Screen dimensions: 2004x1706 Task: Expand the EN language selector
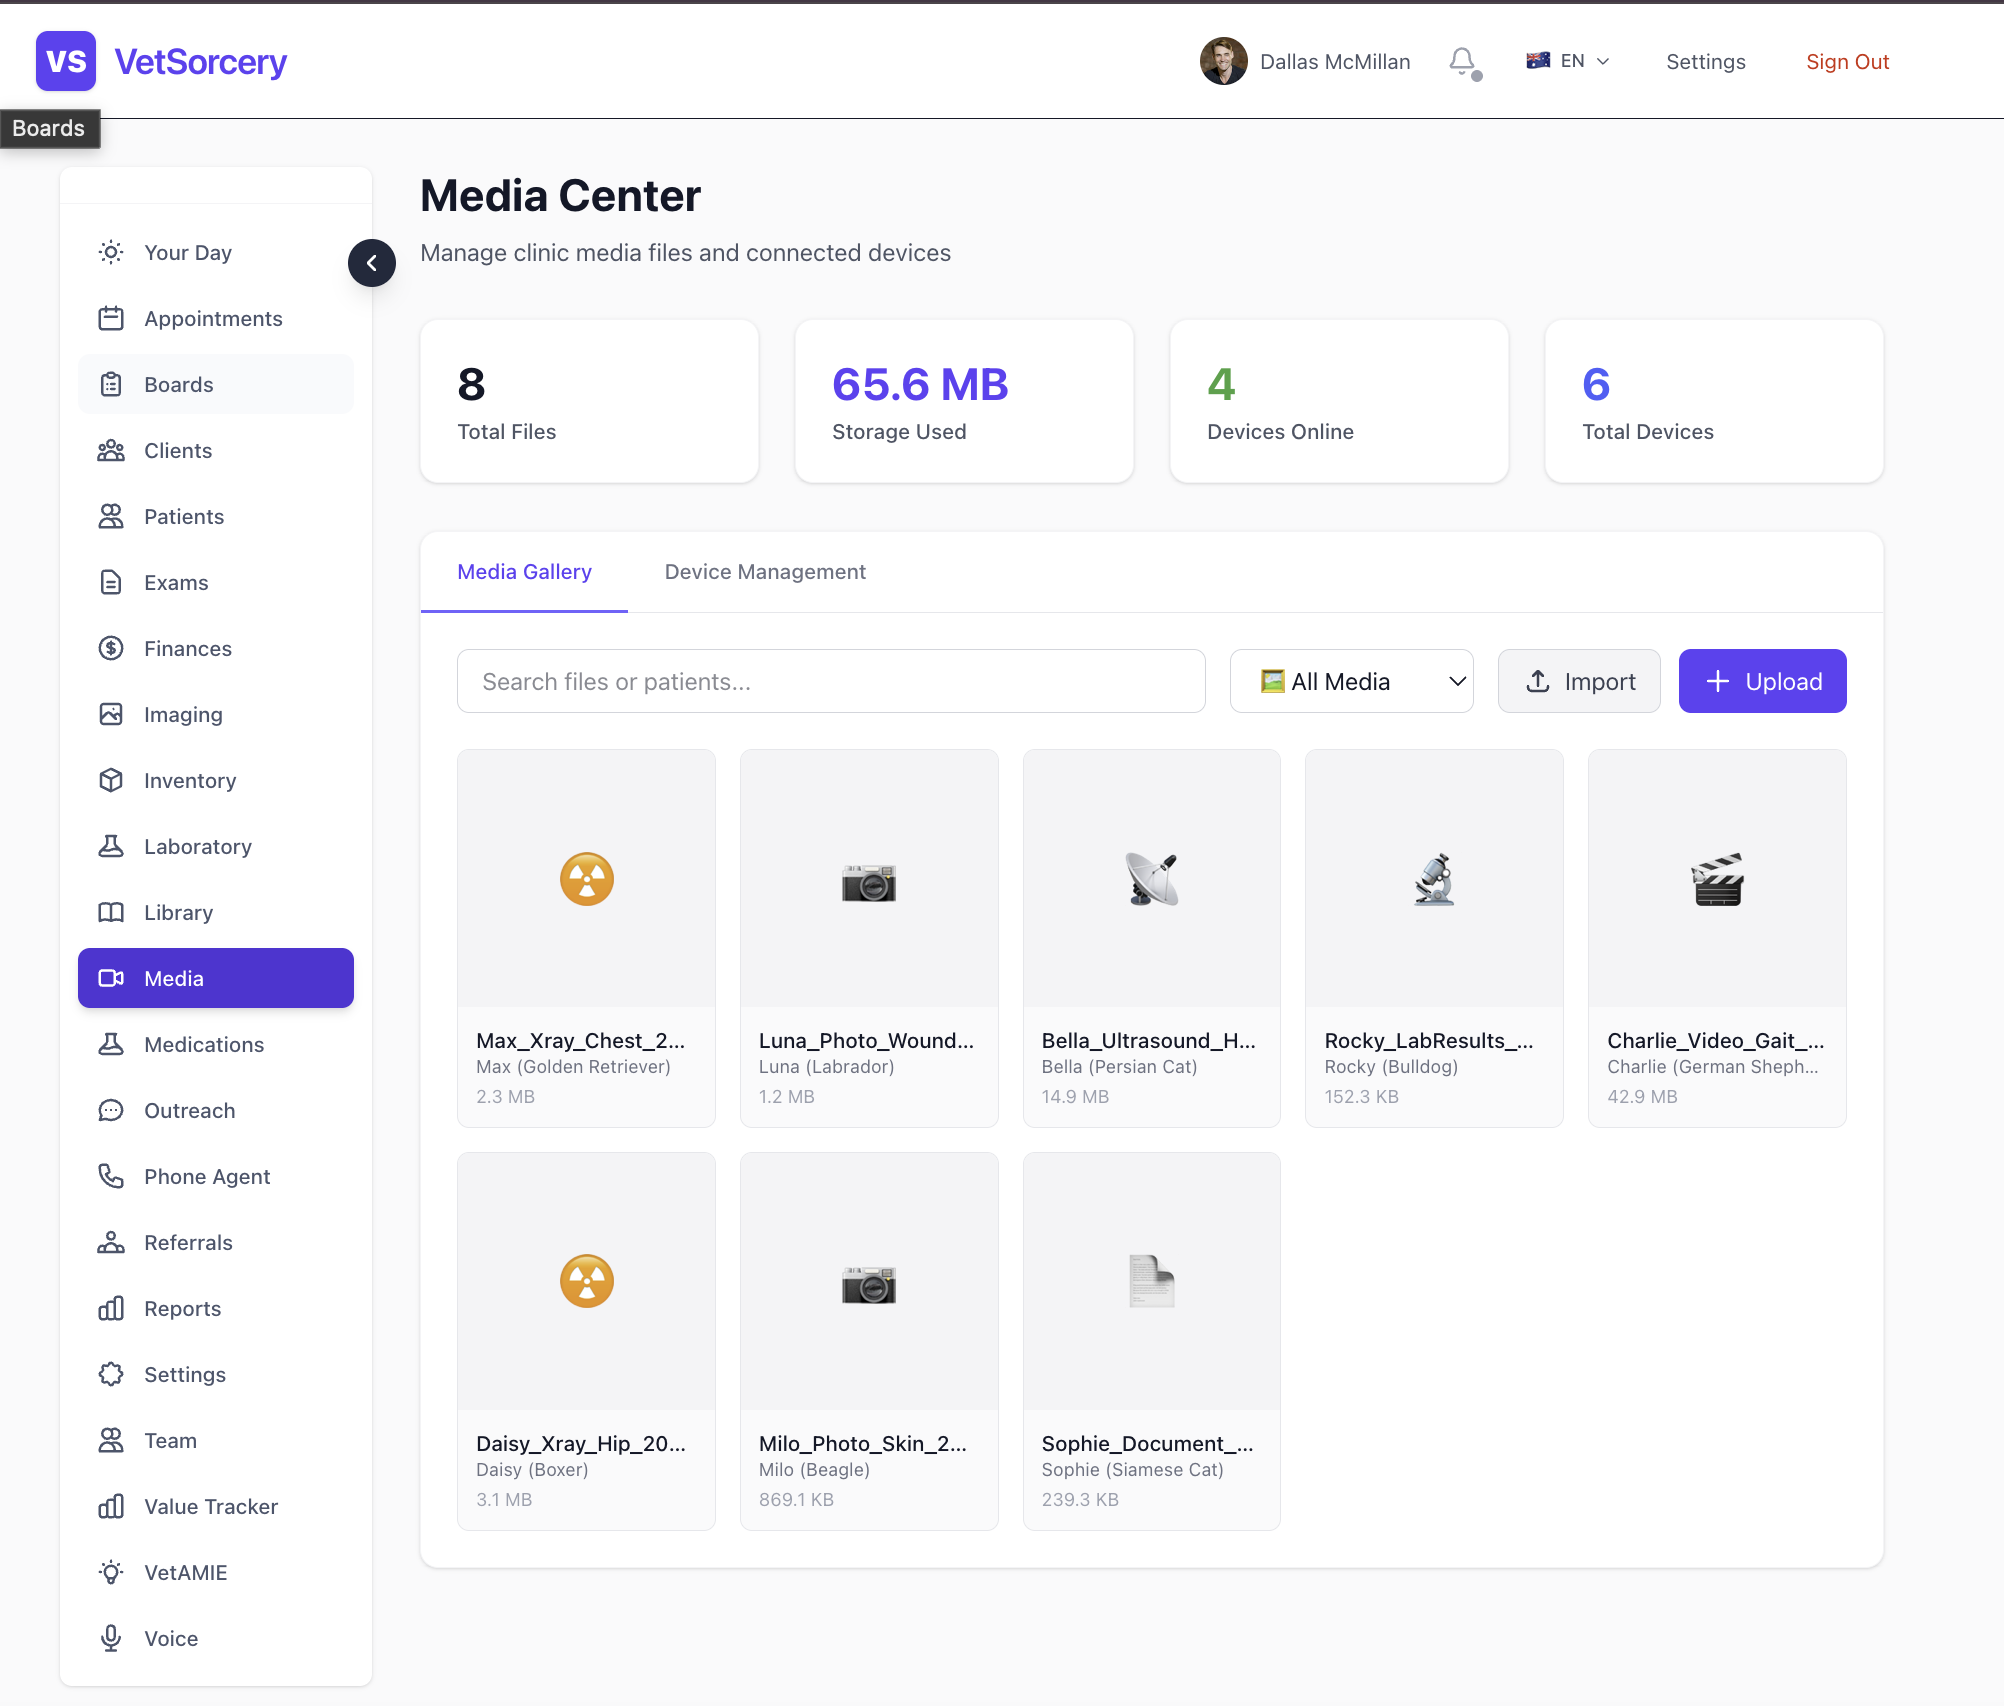(1567, 61)
